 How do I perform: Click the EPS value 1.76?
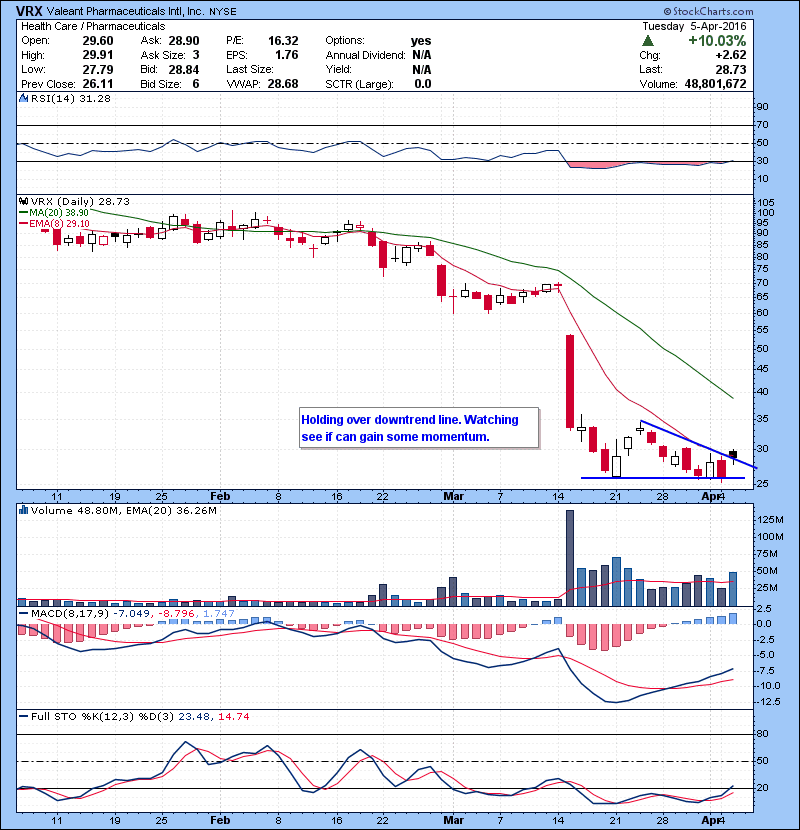pos(286,55)
